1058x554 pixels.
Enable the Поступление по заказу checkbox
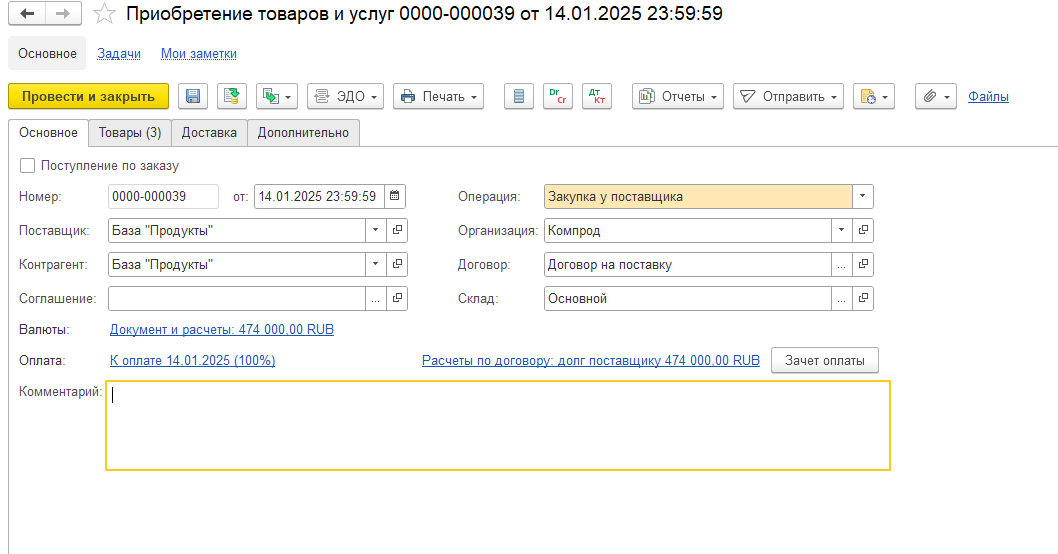tap(28, 166)
